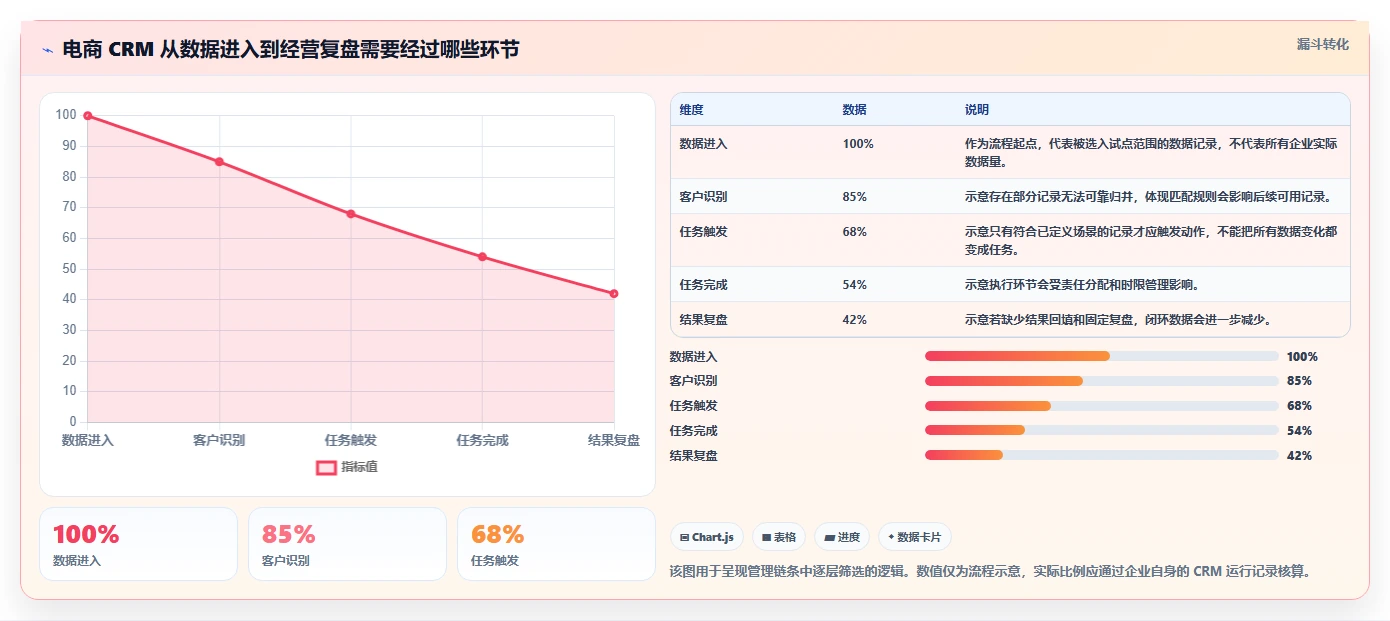Select the Chart.js chip
Viewport: 1390px width, 621px height.
pyautogui.click(x=707, y=537)
